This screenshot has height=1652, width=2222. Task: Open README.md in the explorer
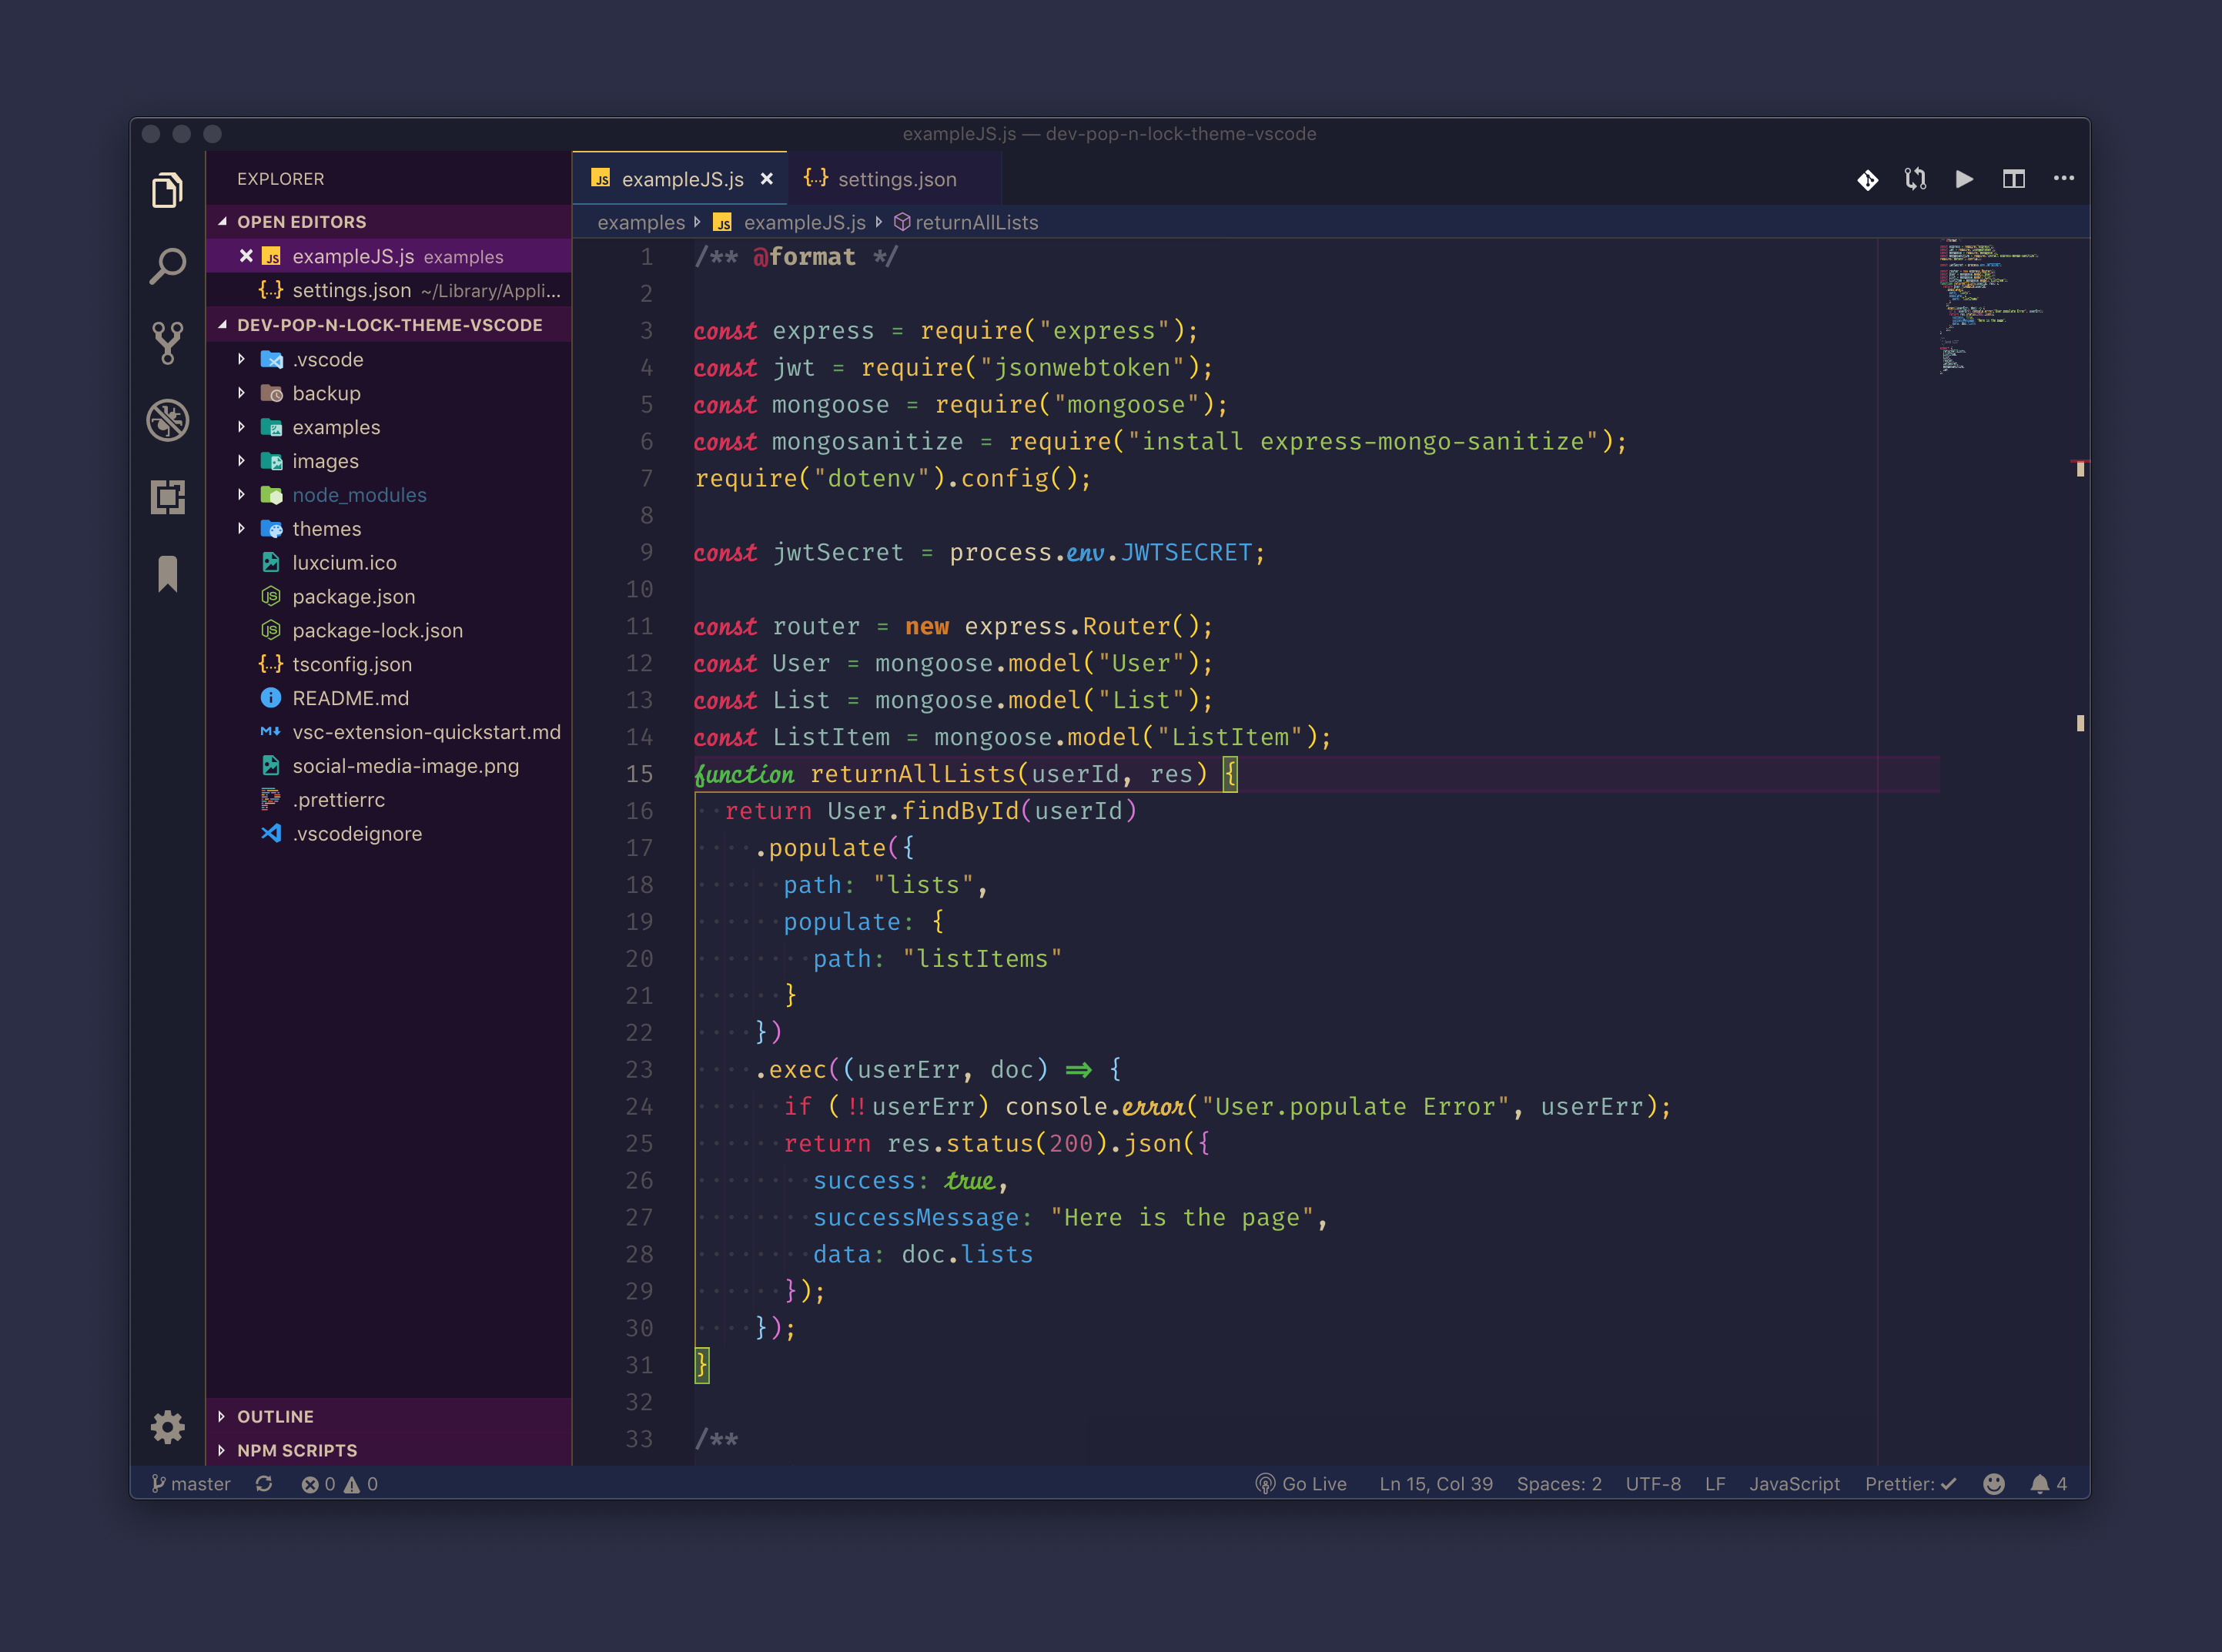(350, 698)
